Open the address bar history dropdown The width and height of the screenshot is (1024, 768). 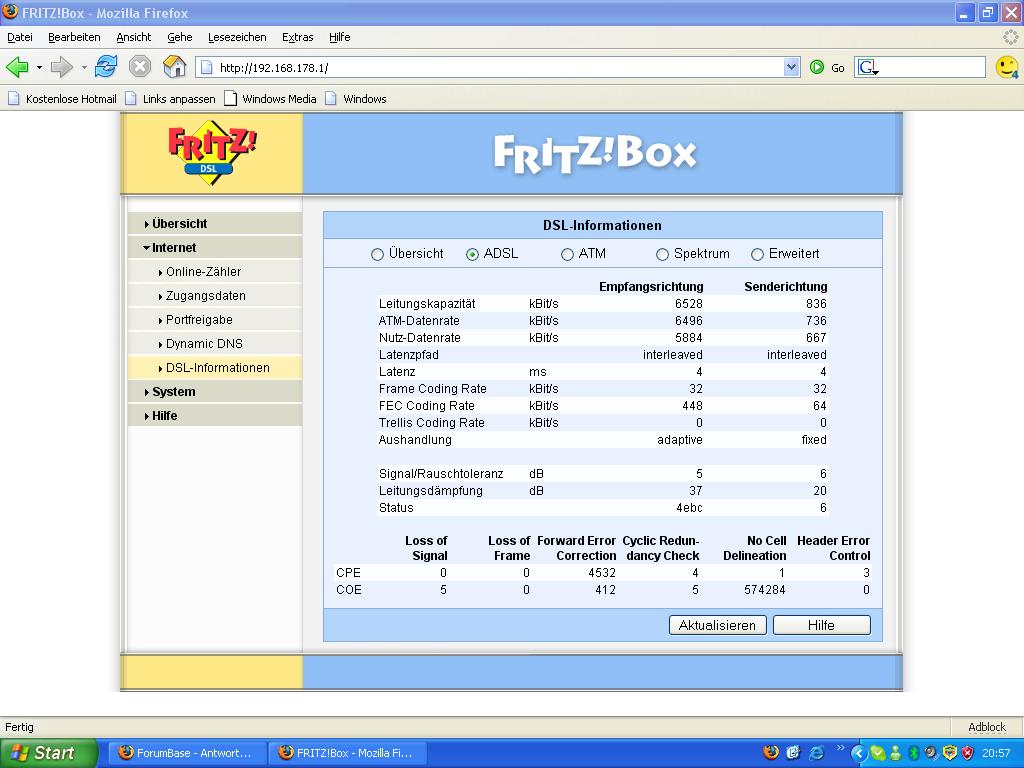pos(792,67)
